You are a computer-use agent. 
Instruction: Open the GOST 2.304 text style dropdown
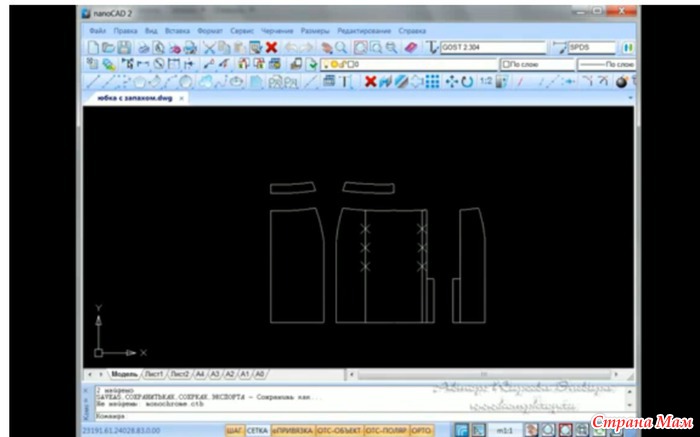tap(493, 47)
